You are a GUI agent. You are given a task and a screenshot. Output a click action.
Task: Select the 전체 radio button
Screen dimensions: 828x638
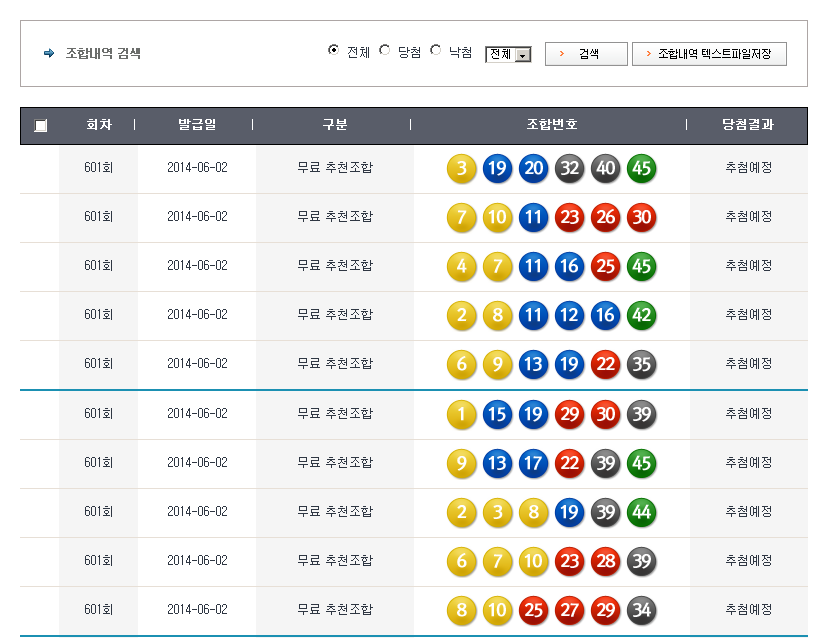[334, 51]
